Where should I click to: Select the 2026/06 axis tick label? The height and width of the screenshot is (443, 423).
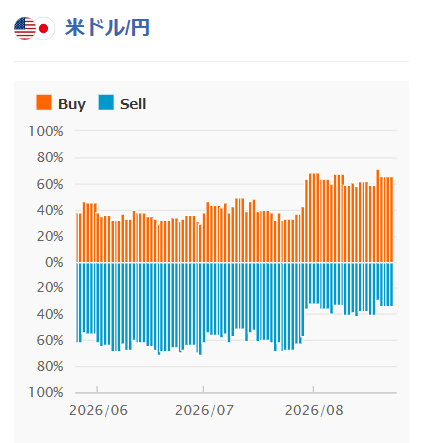click(x=98, y=410)
